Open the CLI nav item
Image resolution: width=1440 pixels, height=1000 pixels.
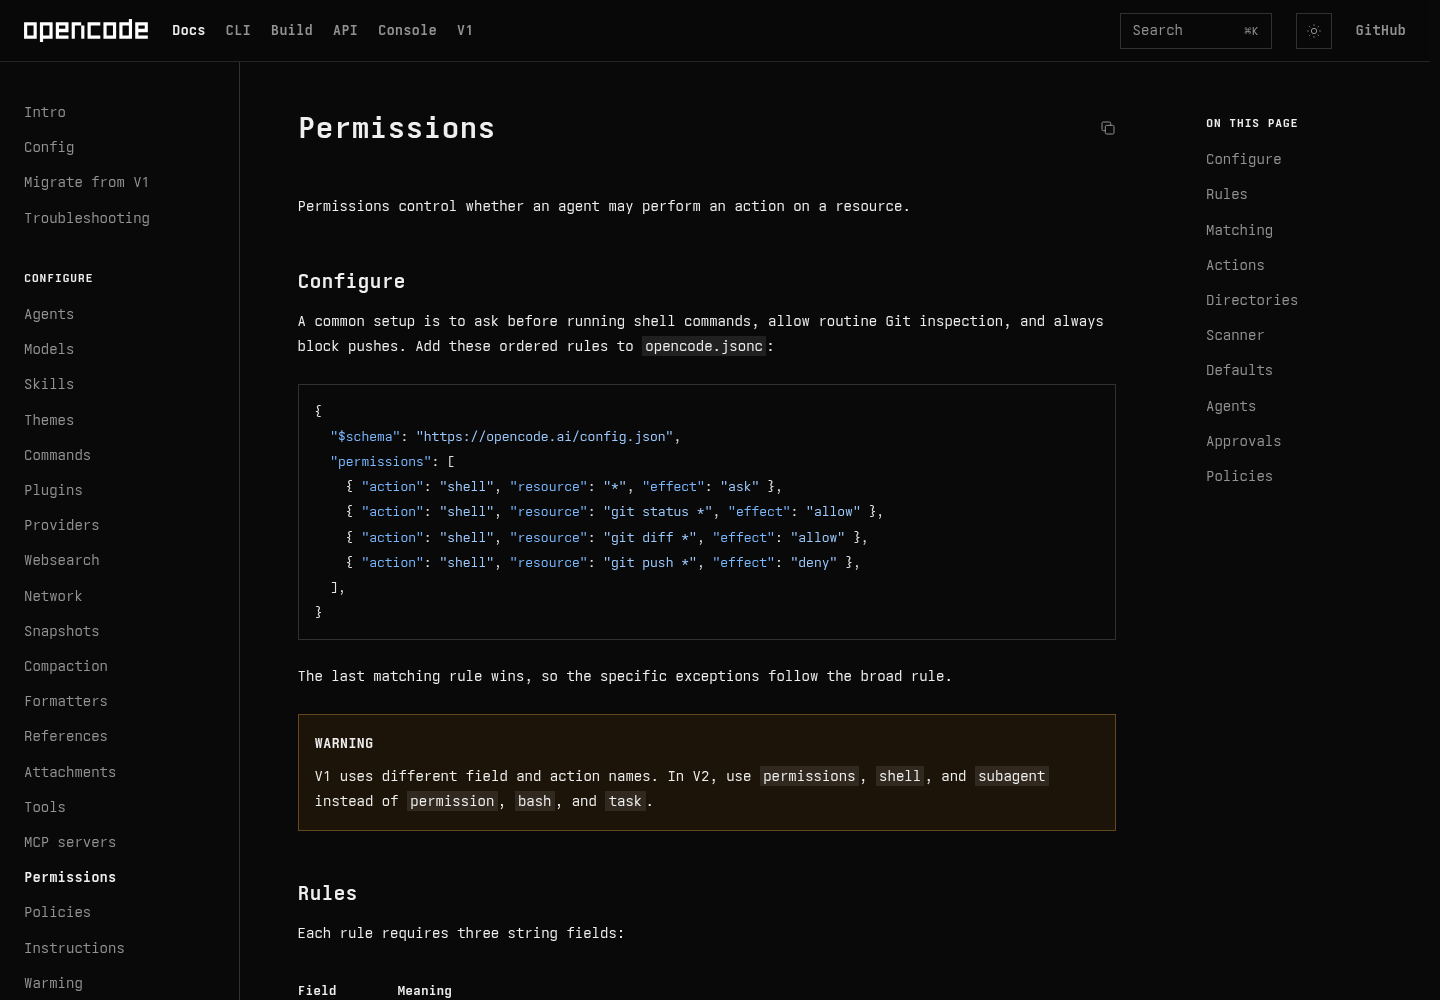tap(238, 31)
